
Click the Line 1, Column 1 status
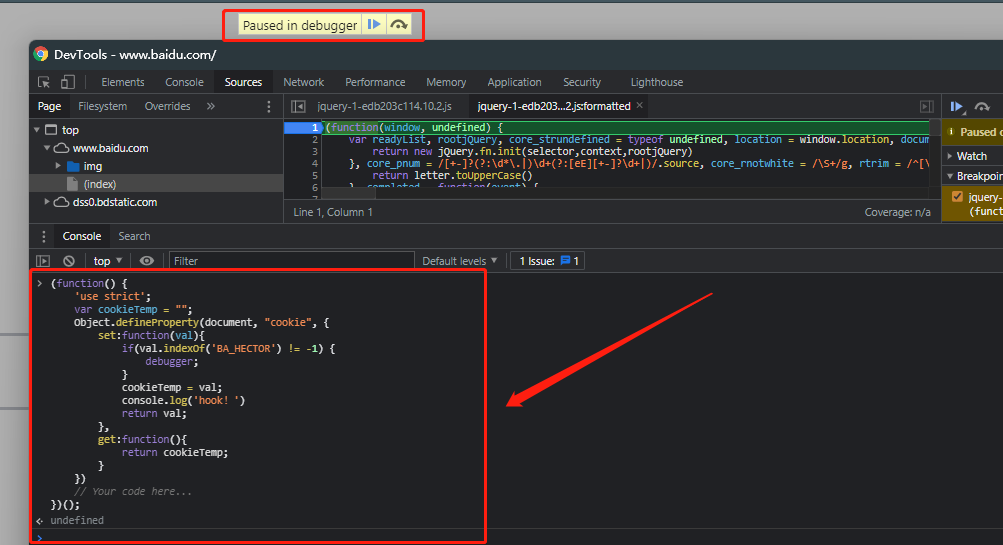coord(333,212)
